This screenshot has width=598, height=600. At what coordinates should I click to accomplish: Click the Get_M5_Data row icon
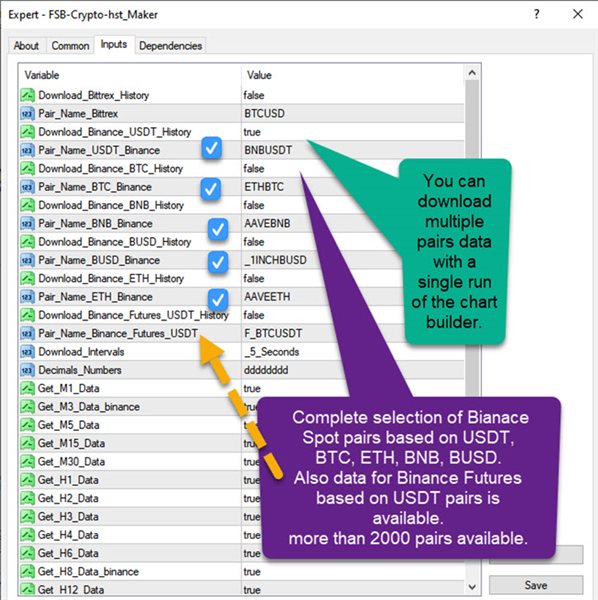(28, 425)
